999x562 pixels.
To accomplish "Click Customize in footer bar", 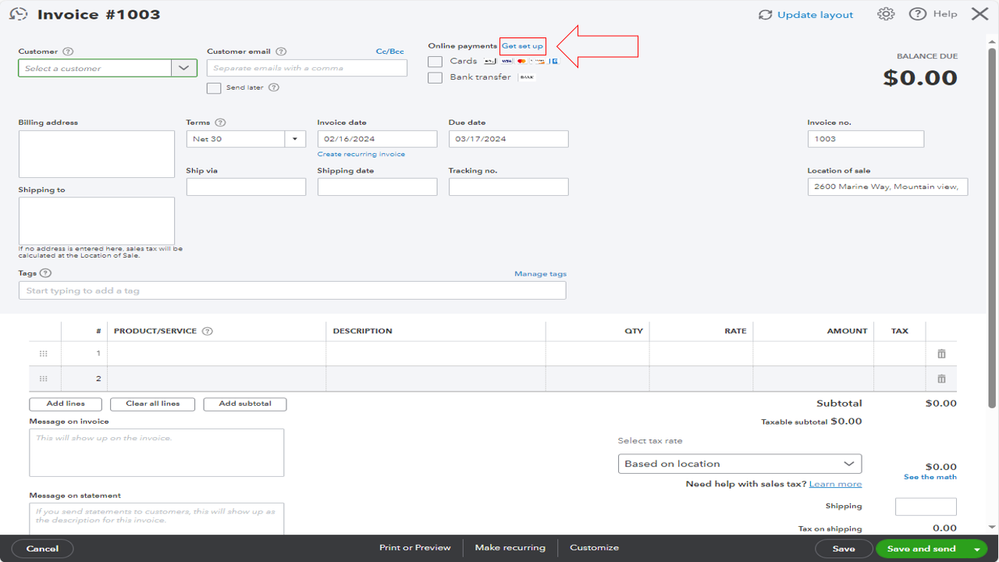I will coord(594,547).
